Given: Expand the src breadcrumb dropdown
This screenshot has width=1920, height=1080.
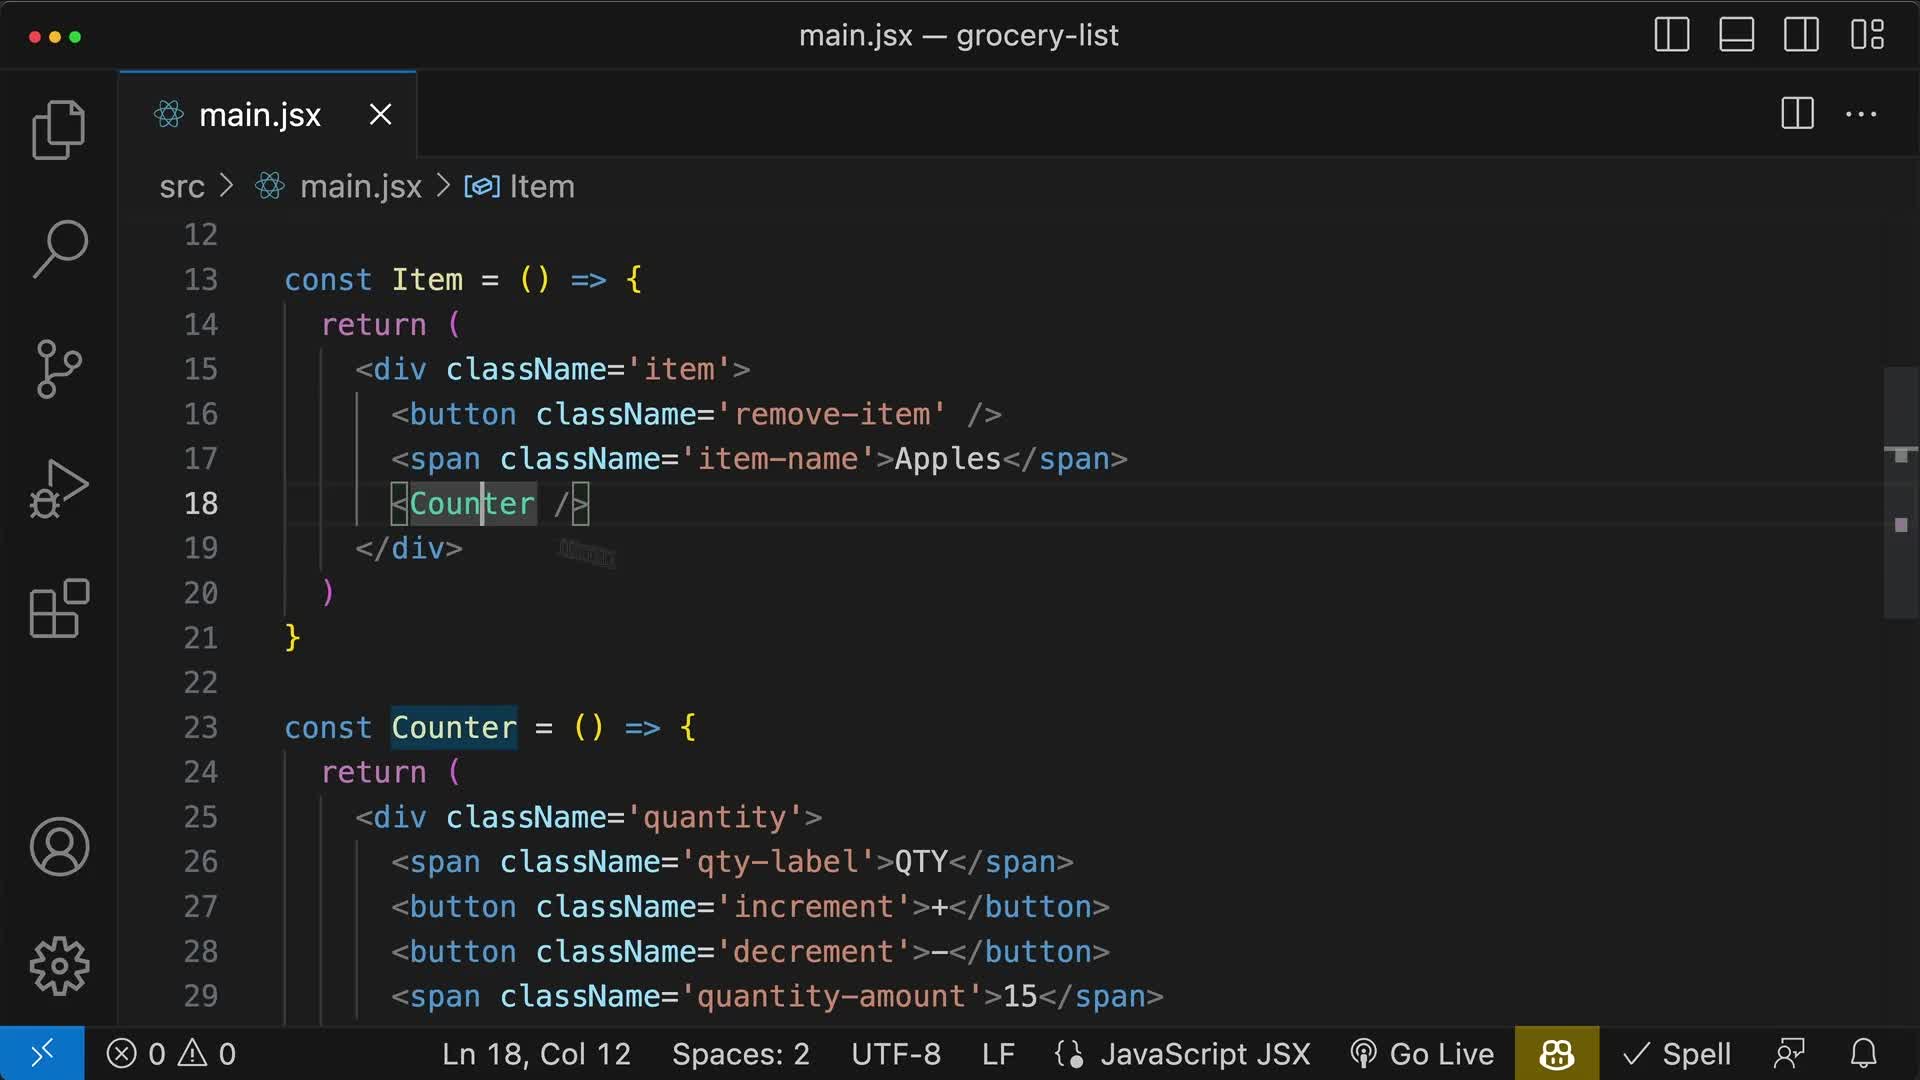Looking at the screenshot, I should coord(181,186).
